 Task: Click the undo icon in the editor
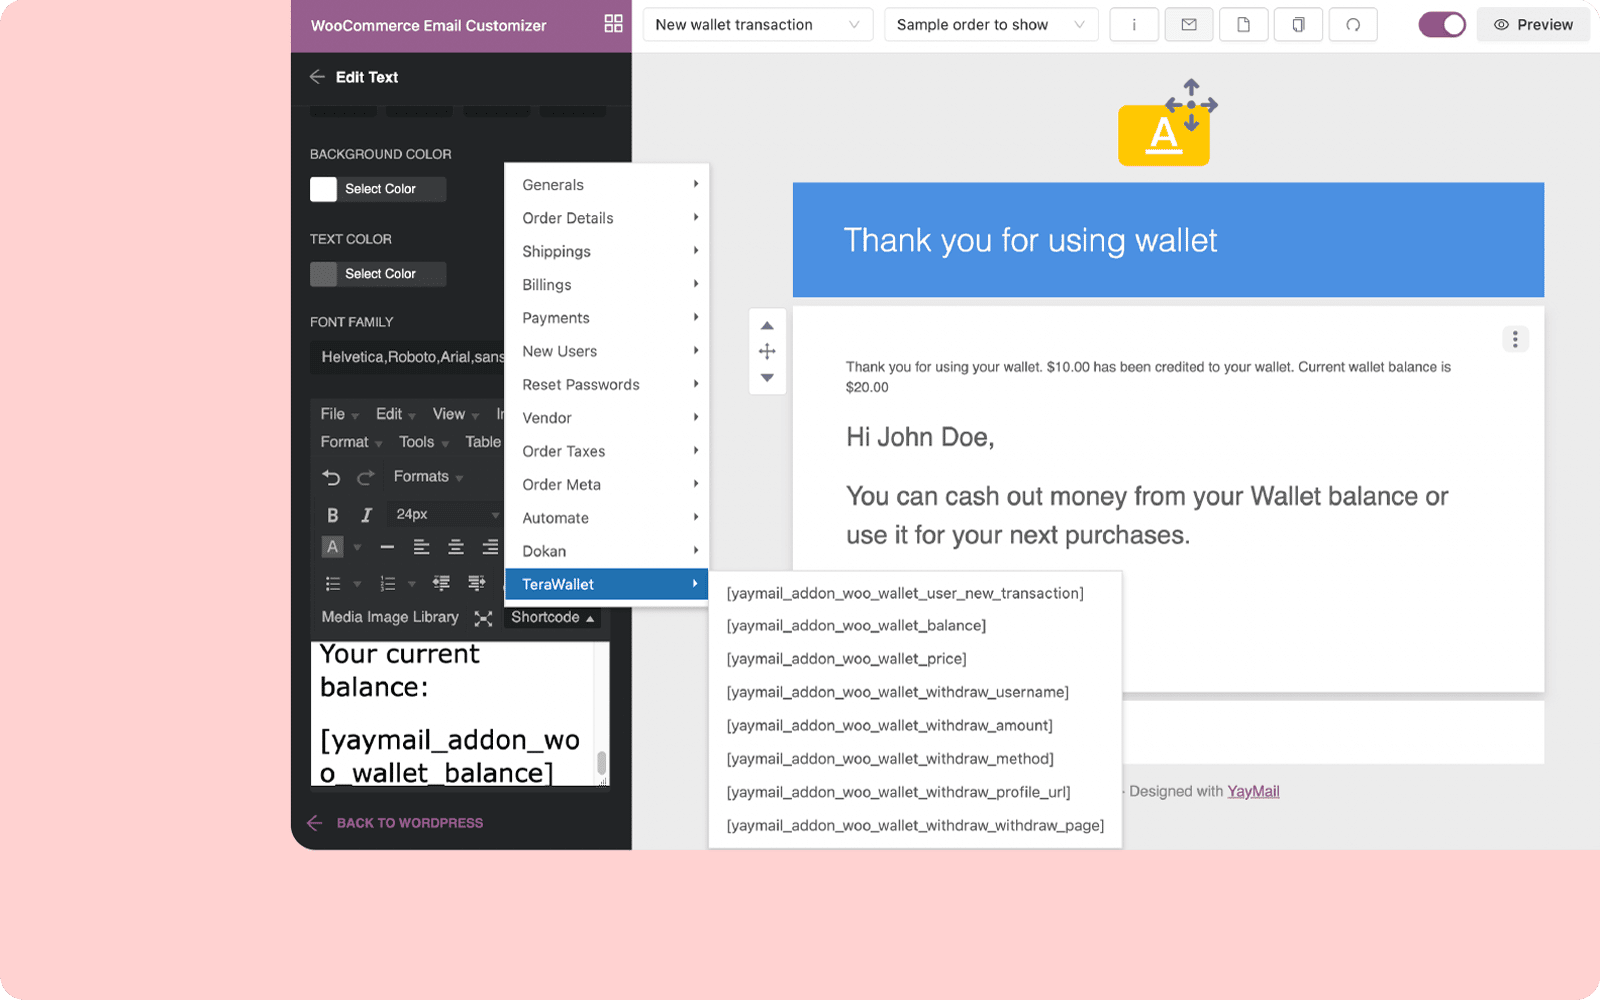[x=332, y=477]
